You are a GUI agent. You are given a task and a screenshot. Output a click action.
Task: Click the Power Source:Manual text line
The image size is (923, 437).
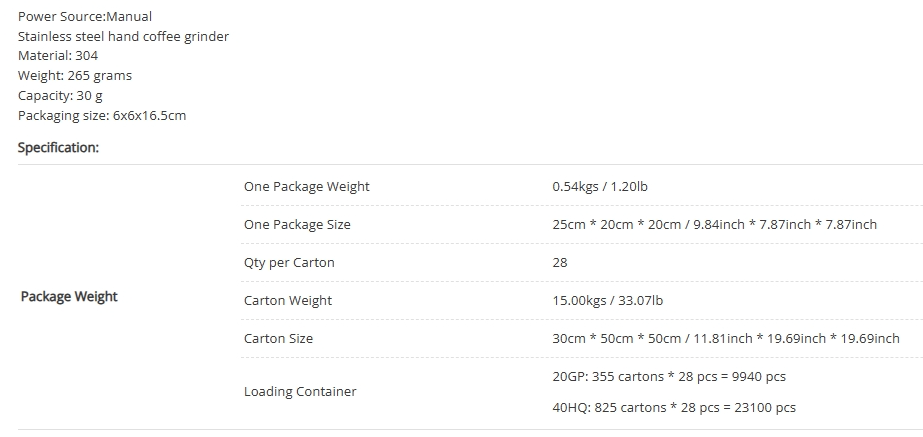coord(85,16)
